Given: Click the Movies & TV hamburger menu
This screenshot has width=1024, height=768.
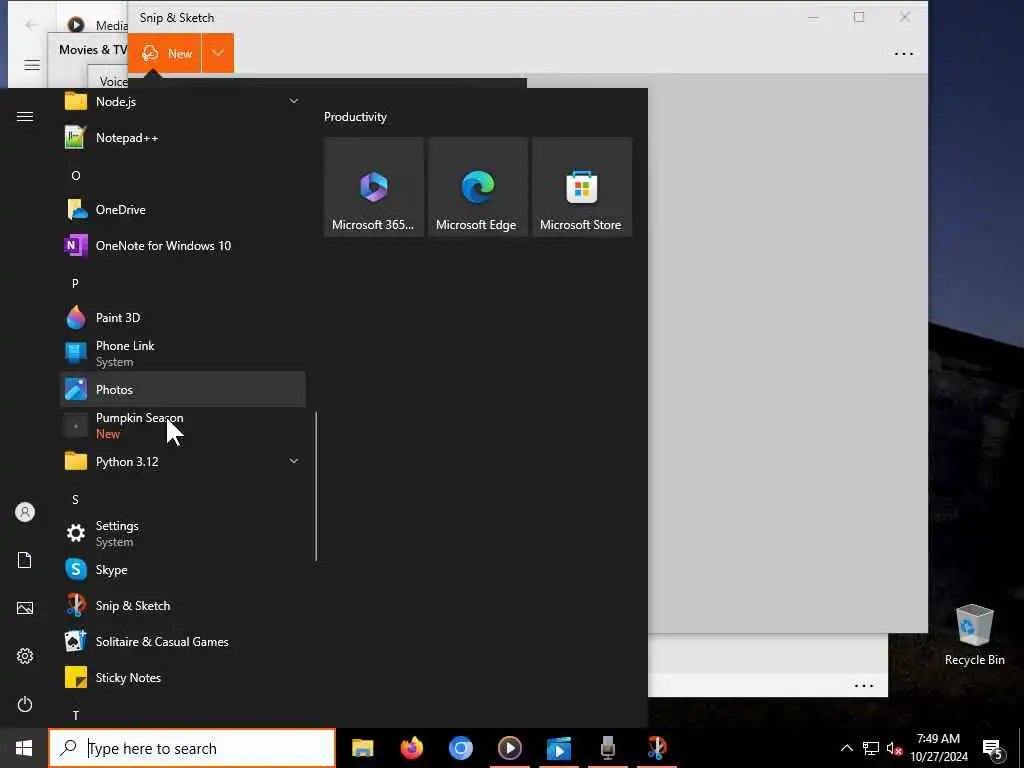Looking at the screenshot, I should click(32, 65).
